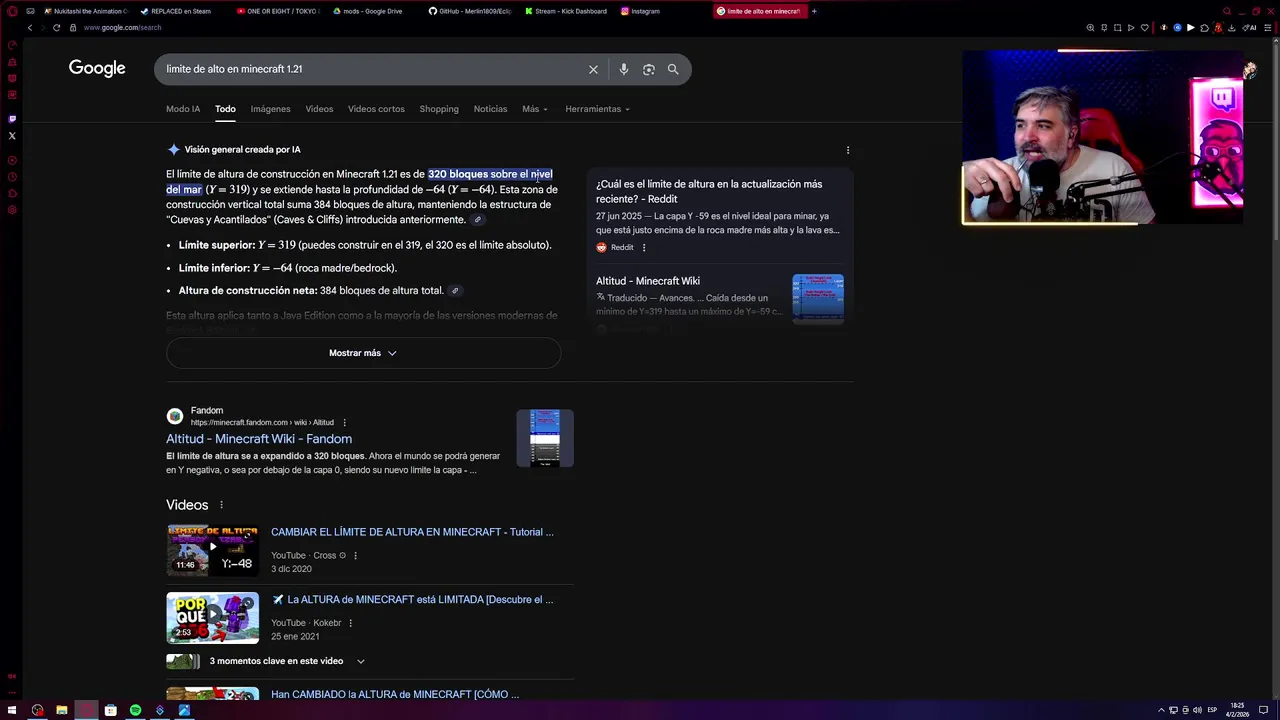Reload the page with refresh icon
1280x720 pixels.
click(56, 27)
